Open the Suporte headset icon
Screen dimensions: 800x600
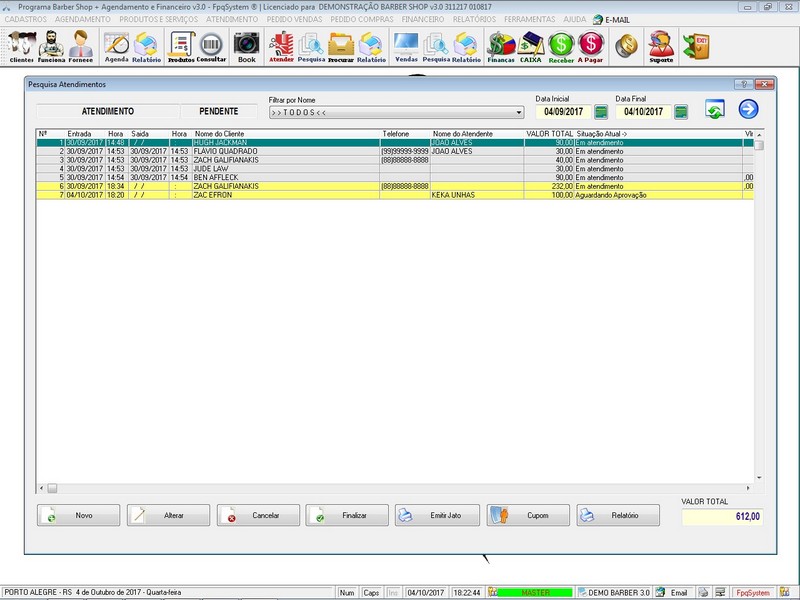point(661,46)
